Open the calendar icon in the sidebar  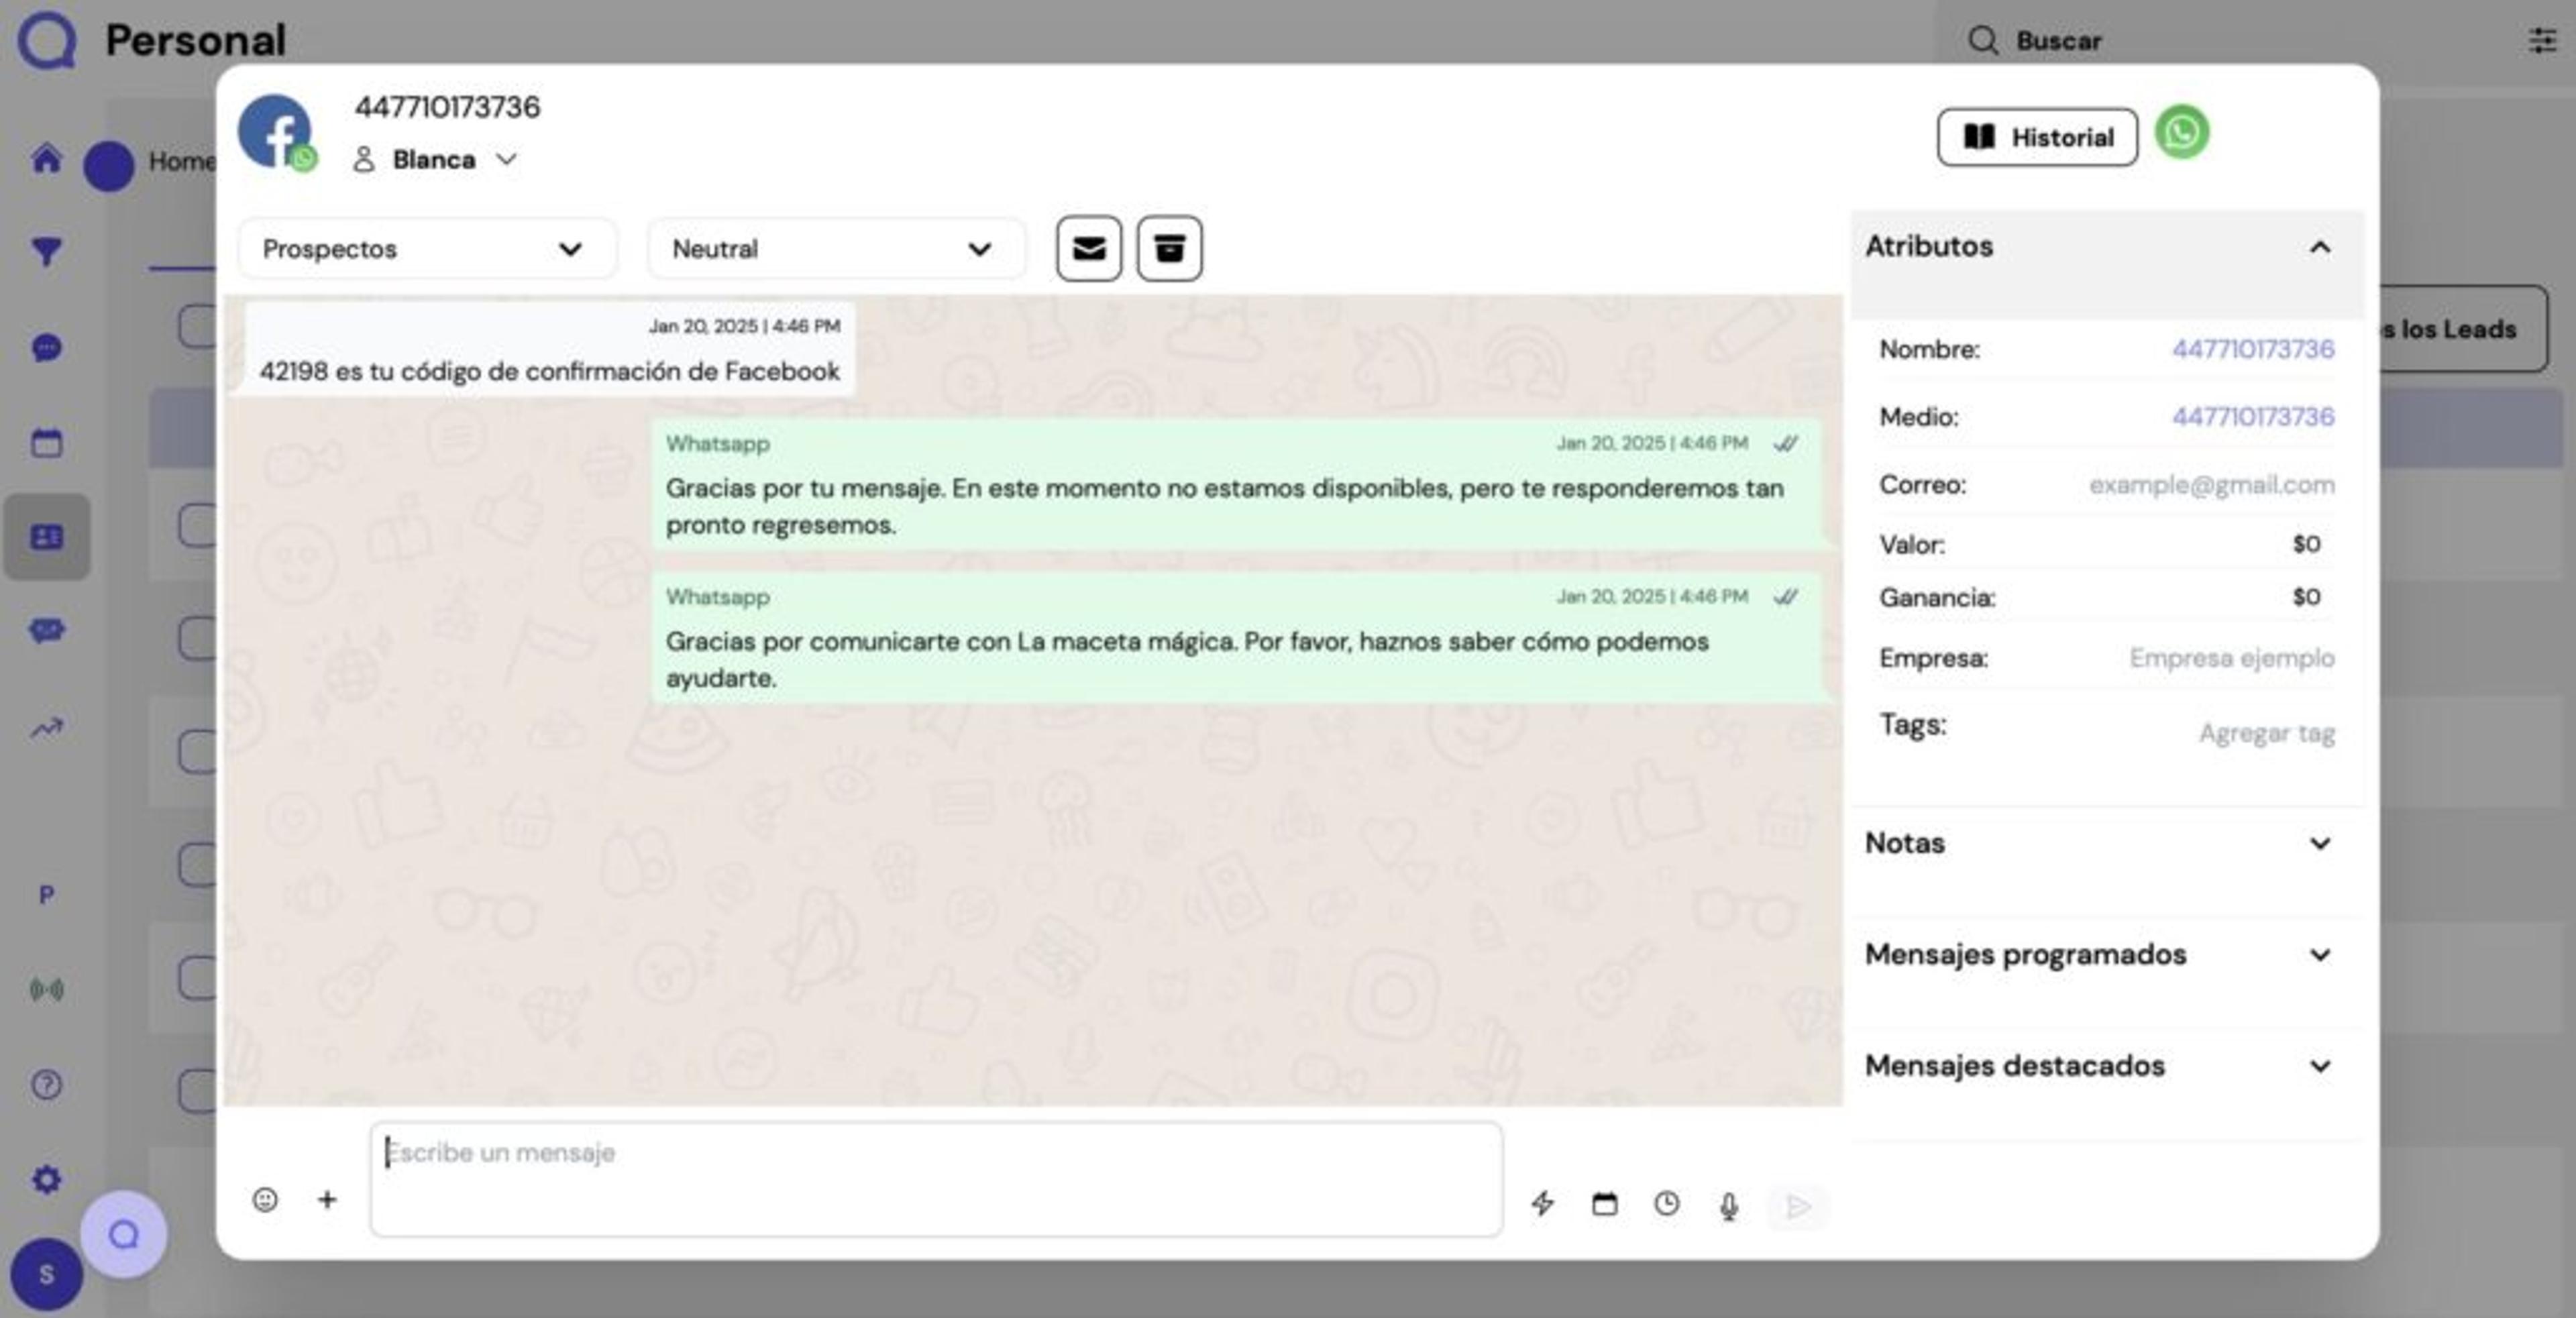click(x=46, y=442)
